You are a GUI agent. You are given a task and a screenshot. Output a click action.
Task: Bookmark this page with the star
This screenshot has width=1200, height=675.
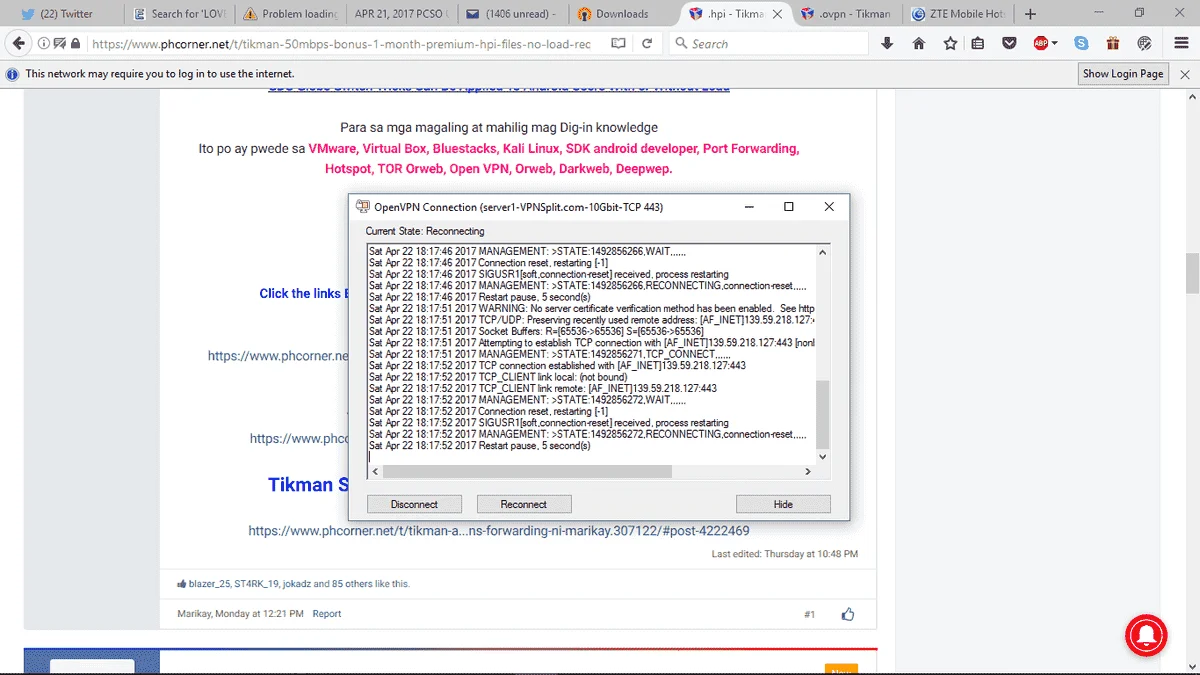click(x=950, y=44)
